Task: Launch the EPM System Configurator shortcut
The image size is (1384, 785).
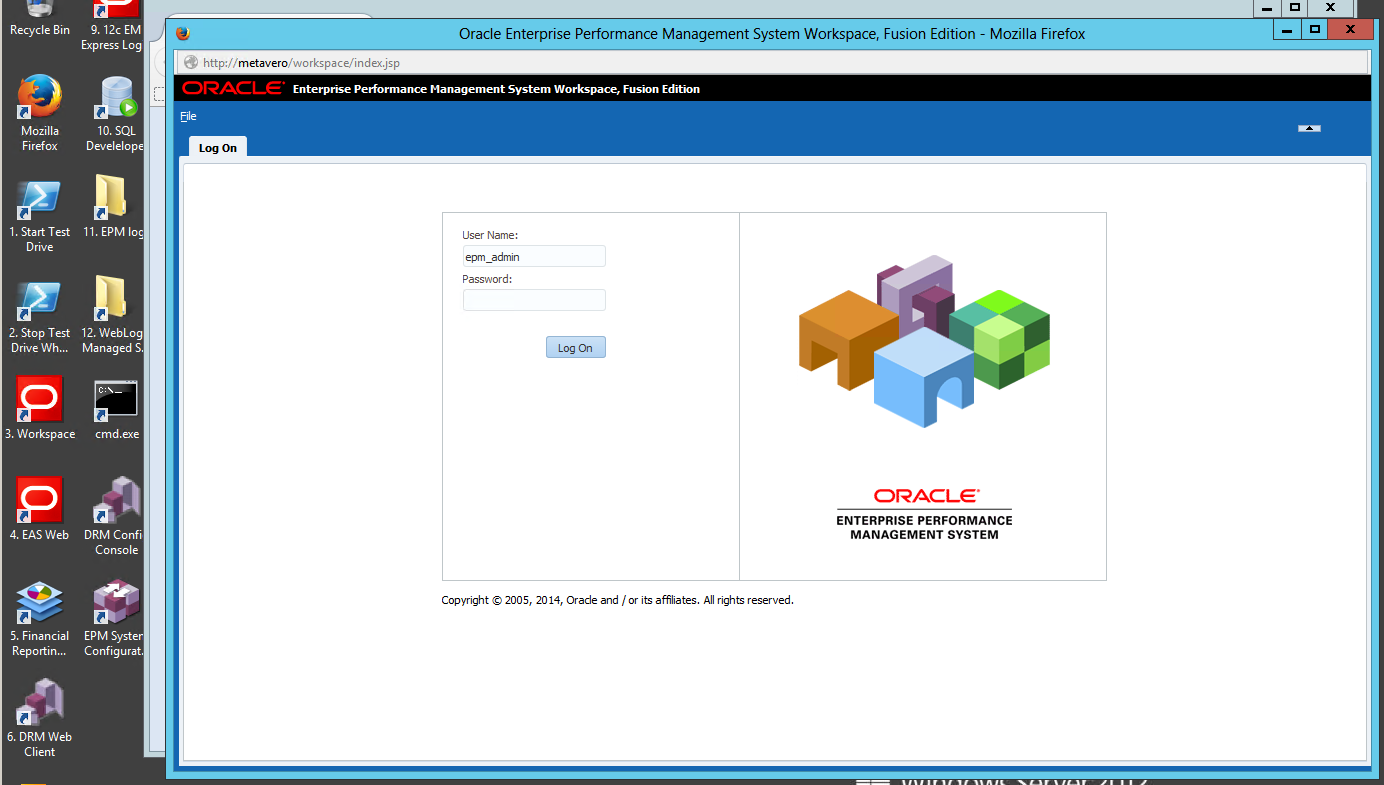Action: pos(116,618)
